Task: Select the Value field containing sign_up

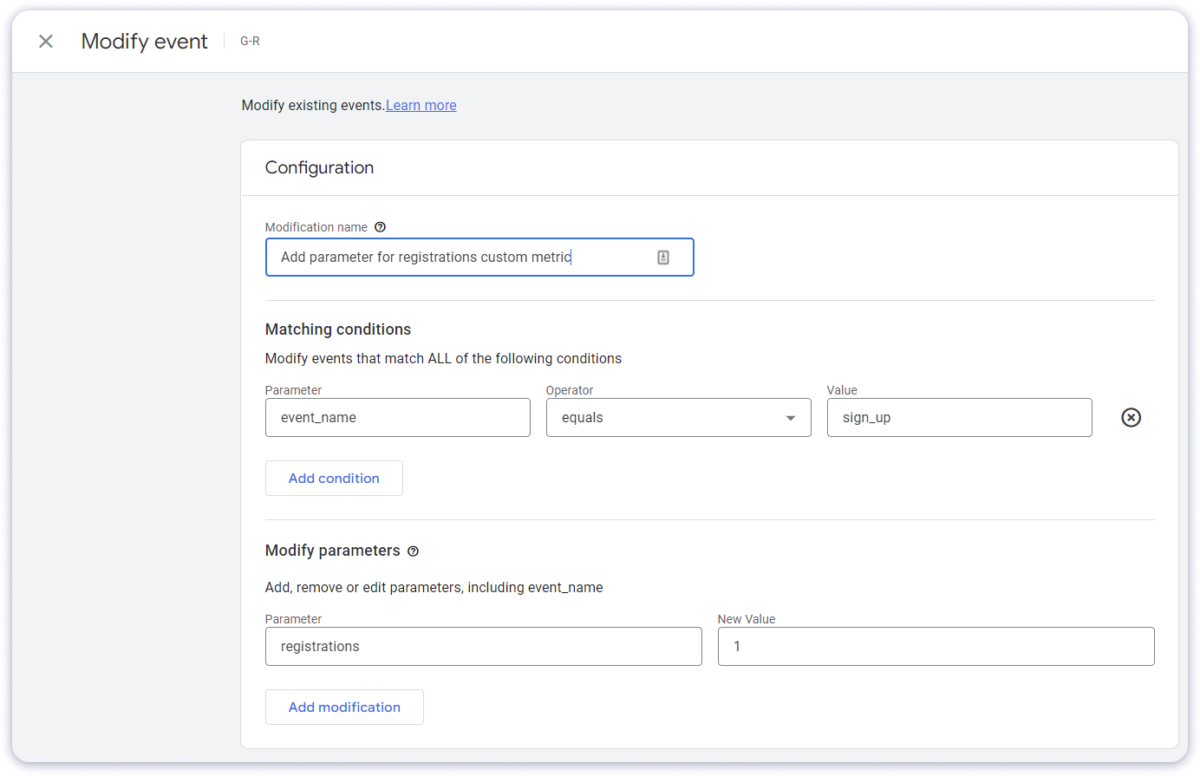Action: point(958,417)
